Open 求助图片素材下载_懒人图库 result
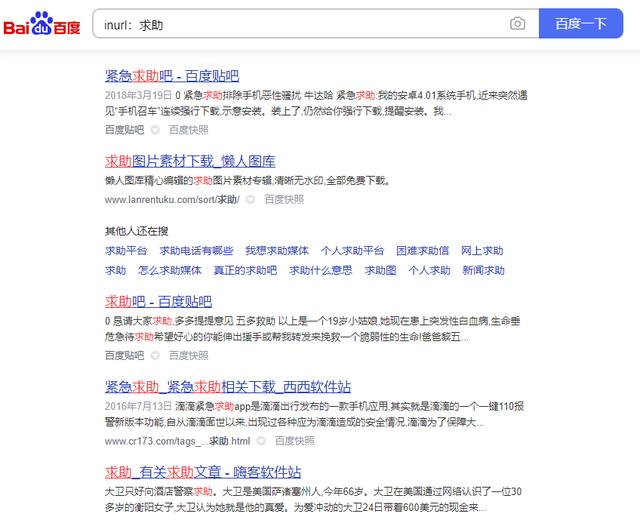640x520 pixels. (190, 161)
